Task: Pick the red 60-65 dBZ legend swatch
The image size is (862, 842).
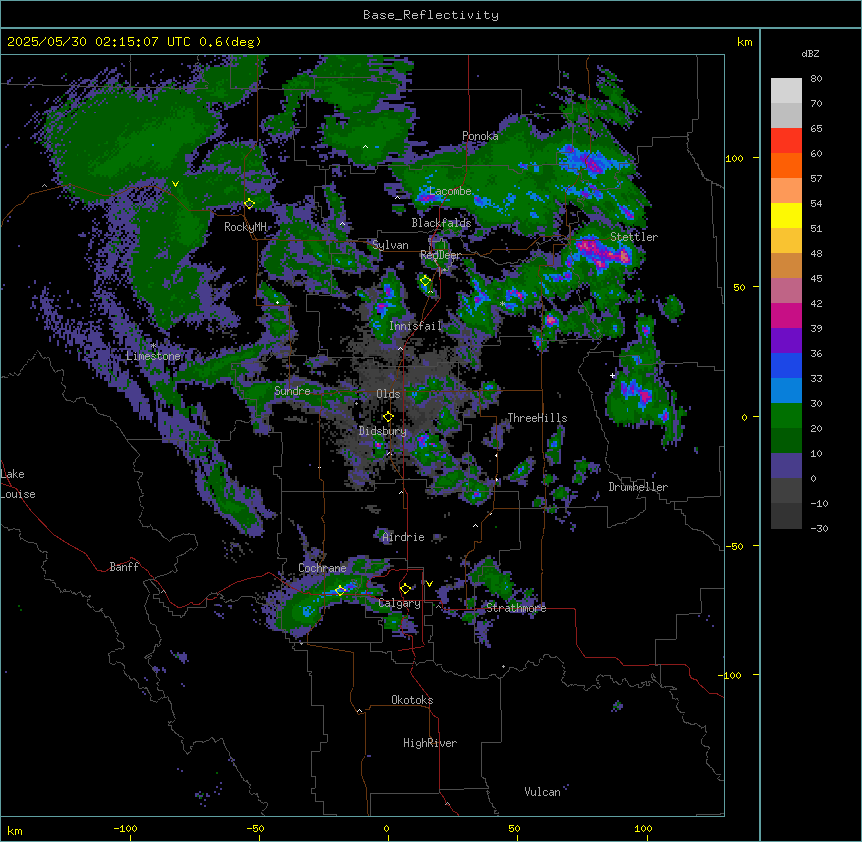Action: 786,140
